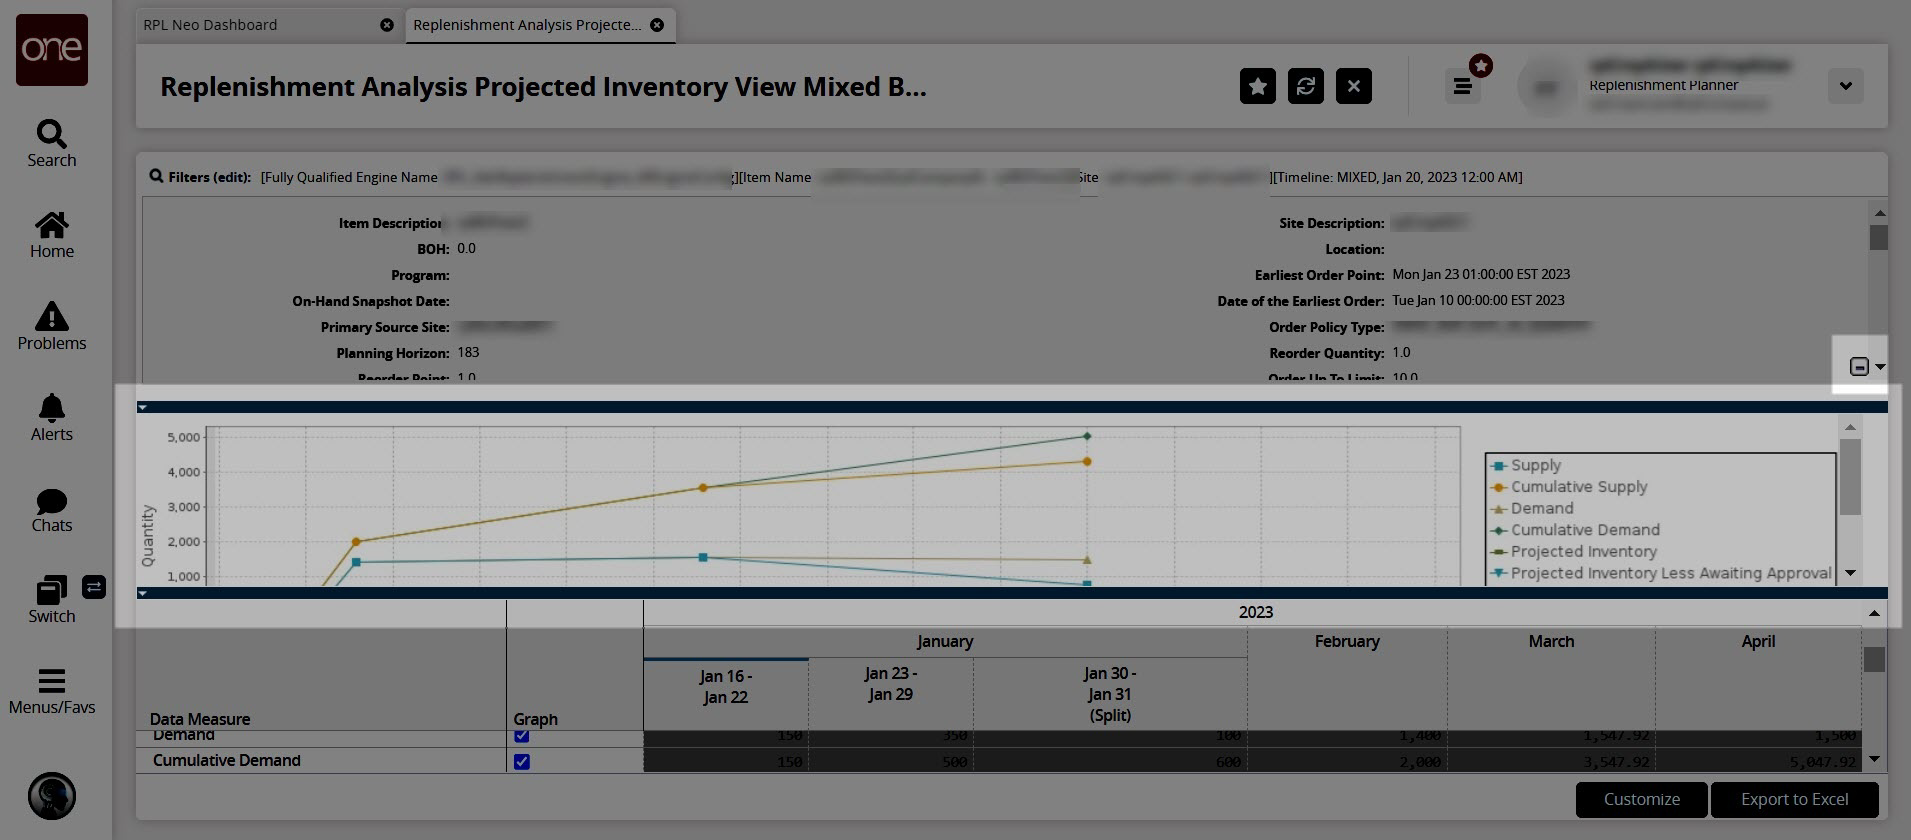
Task: Collapse the 2023 year column group
Action: pyautogui.click(x=1874, y=613)
